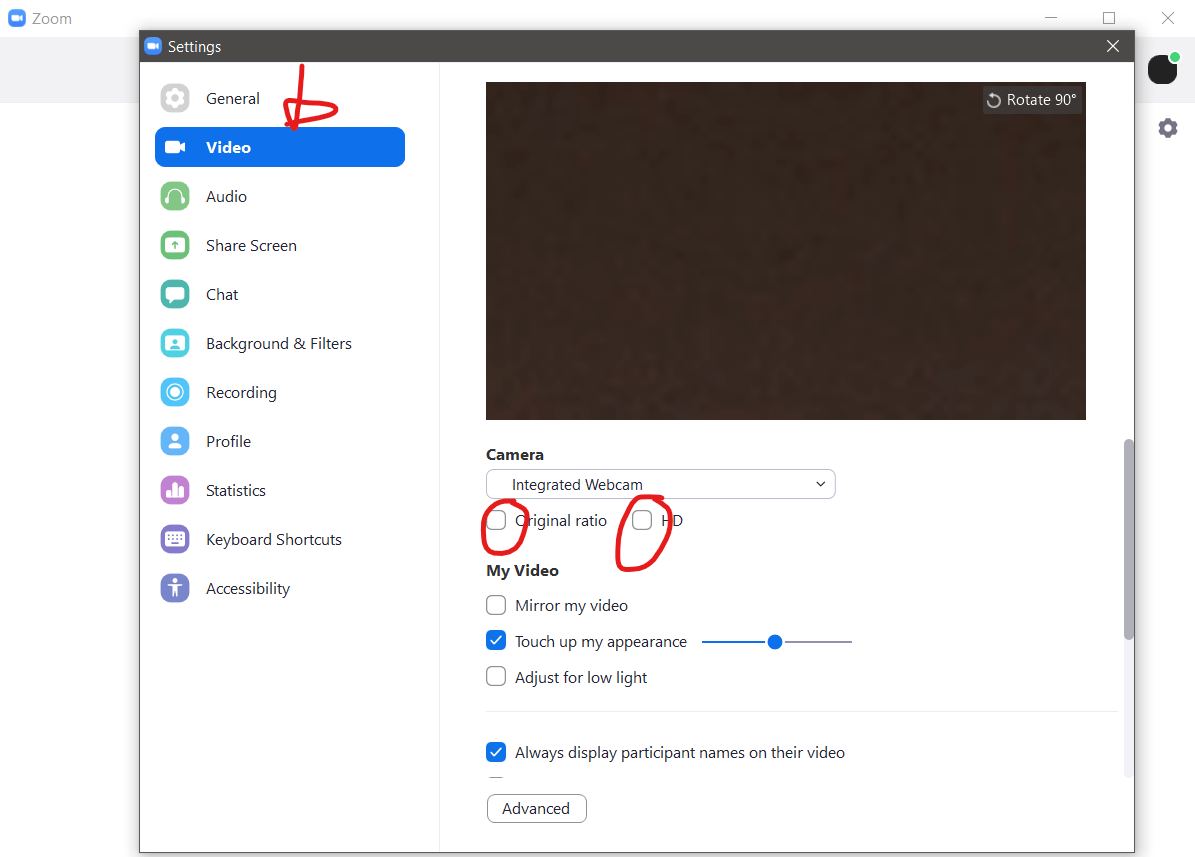Open the Integrated Webcam camera dropdown
The width and height of the screenshot is (1195, 857).
661,484
